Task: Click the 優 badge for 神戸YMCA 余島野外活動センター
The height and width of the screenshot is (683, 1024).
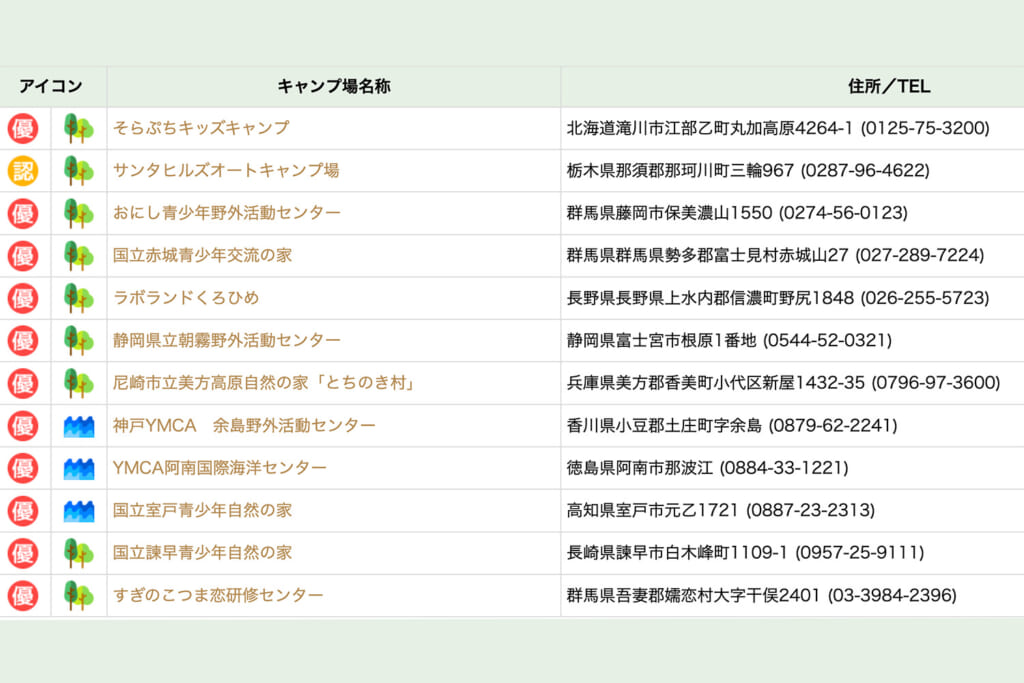Action: click(x=23, y=426)
